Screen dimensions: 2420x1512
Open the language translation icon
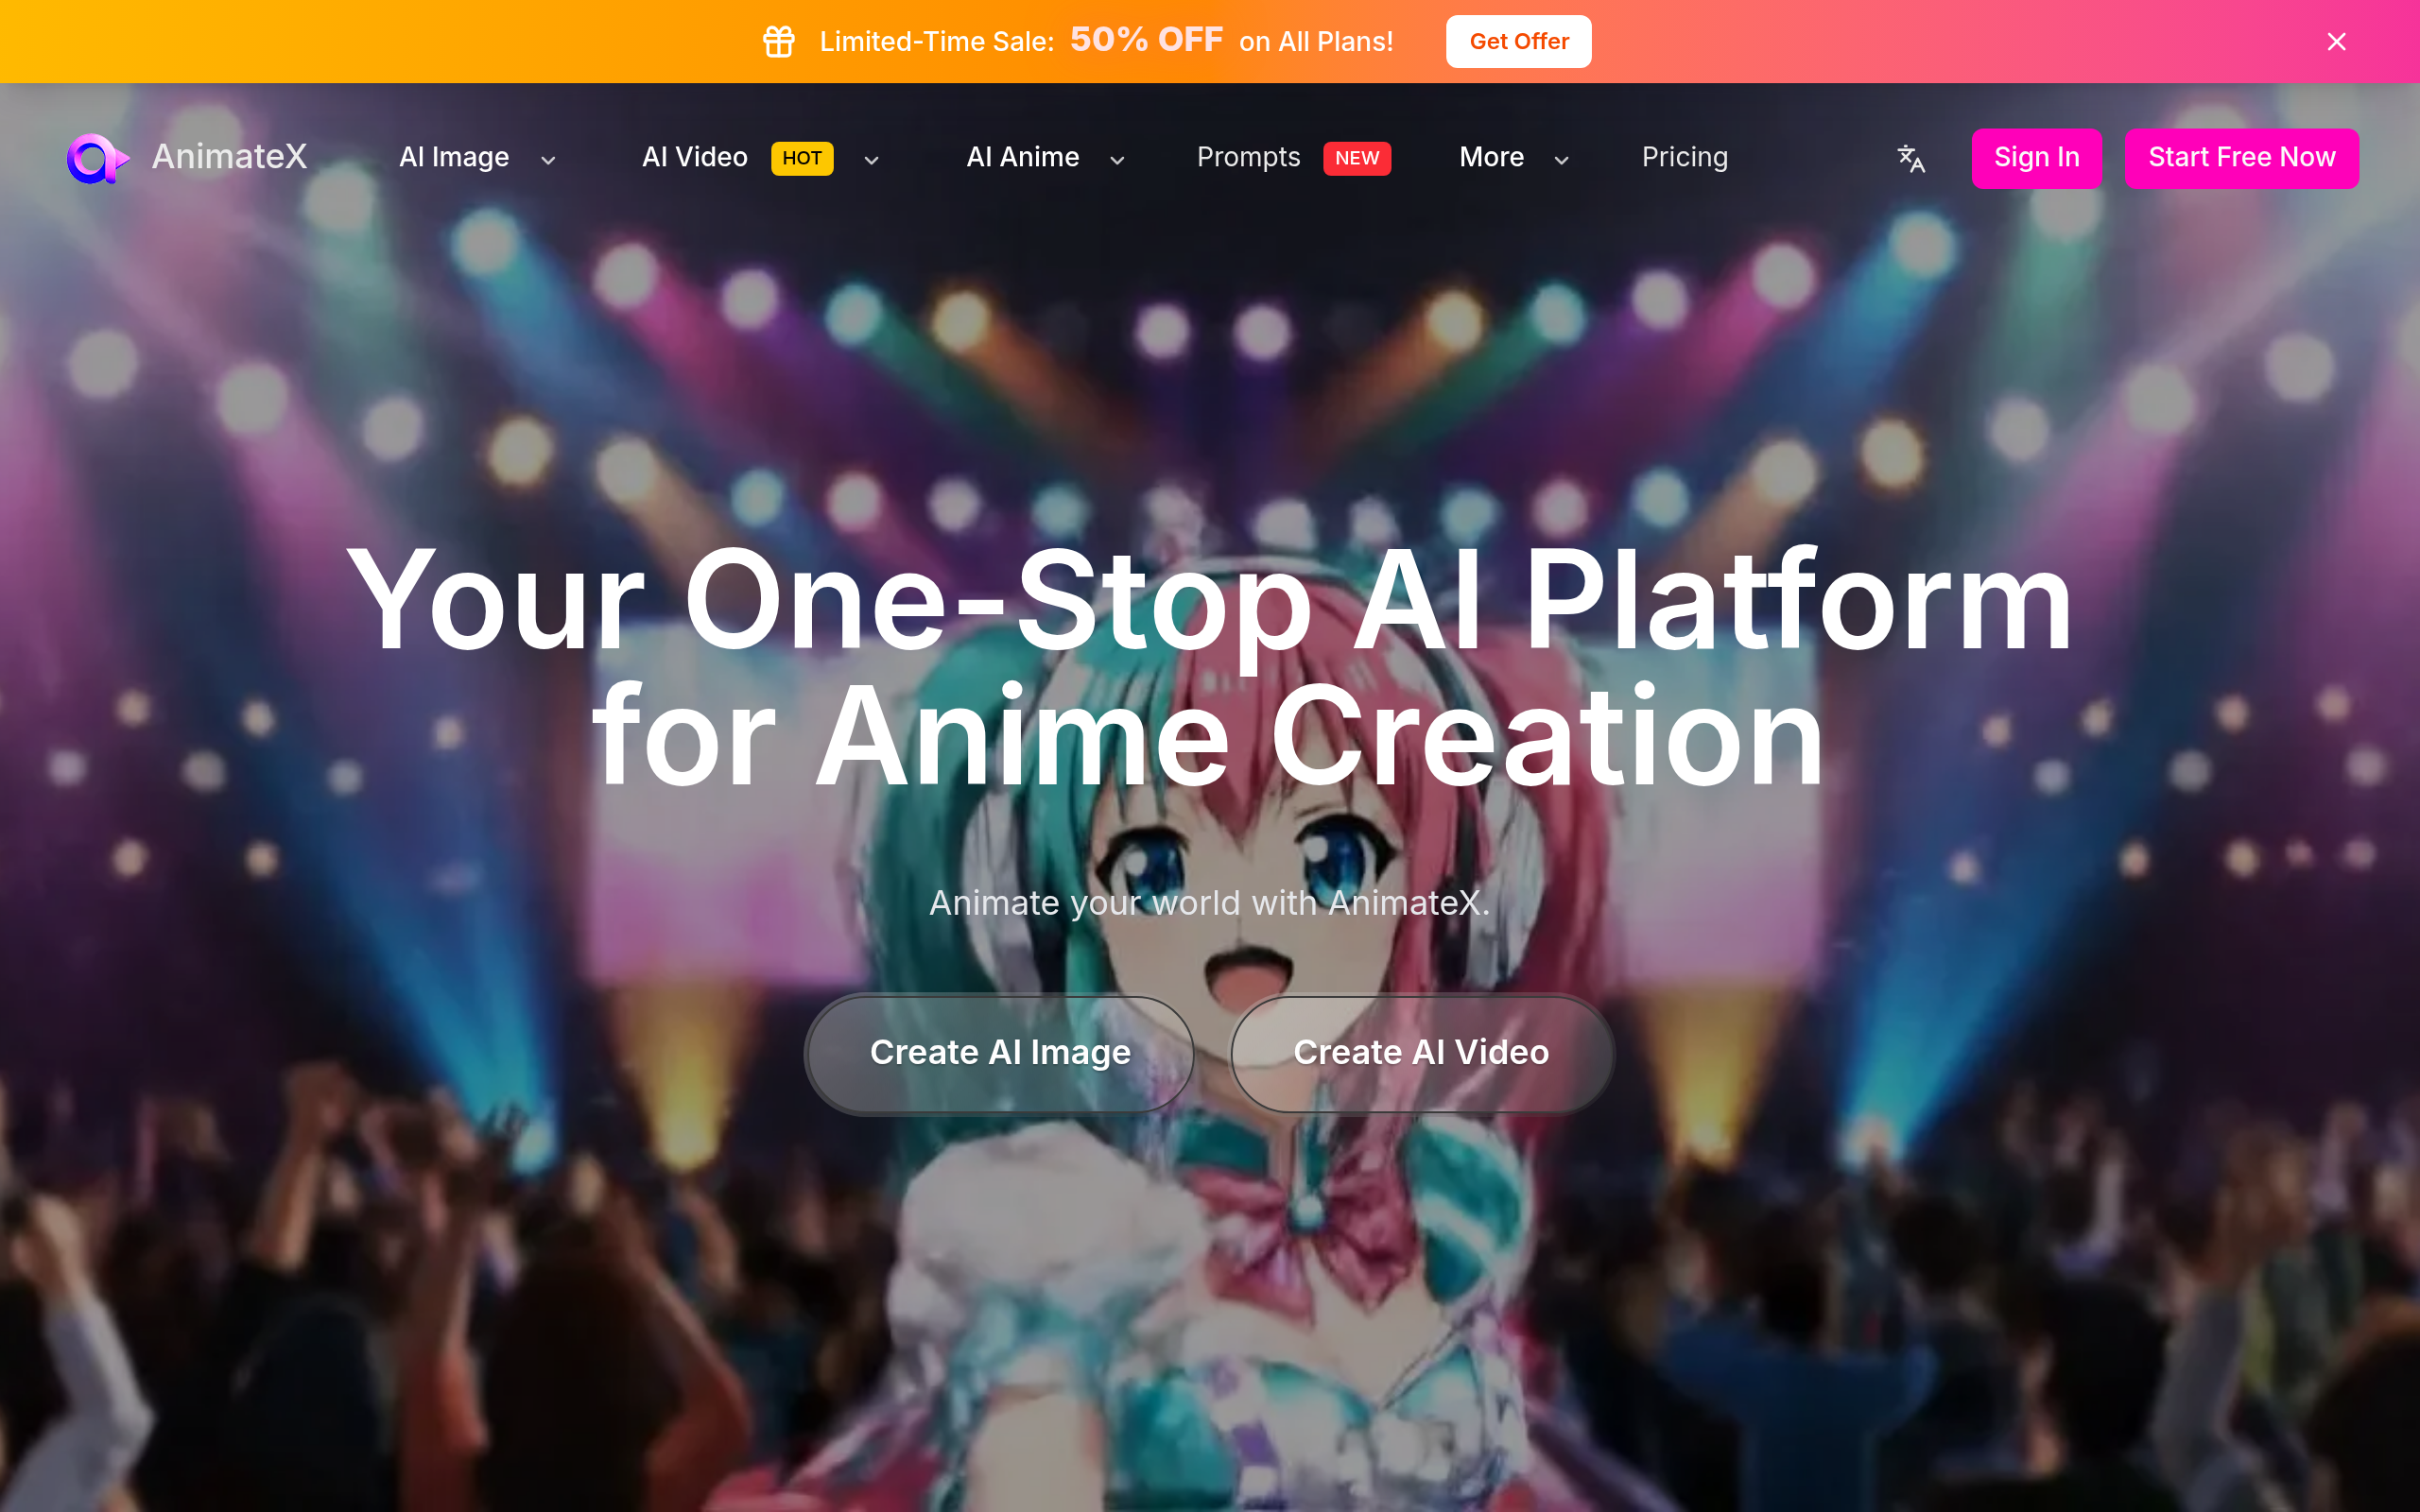coord(1911,158)
